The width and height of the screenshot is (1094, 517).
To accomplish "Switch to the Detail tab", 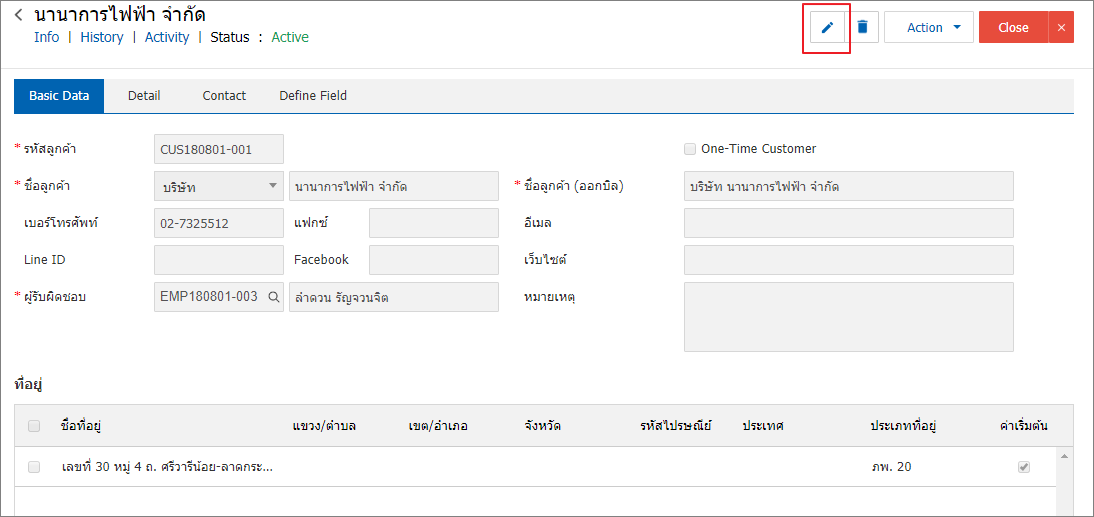I will pyautogui.click(x=144, y=96).
